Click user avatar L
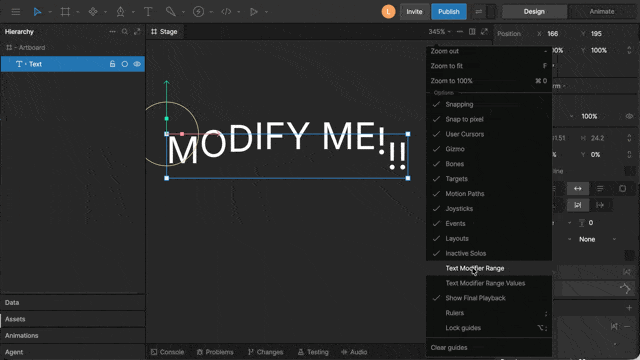The height and width of the screenshot is (360, 640). (388, 11)
